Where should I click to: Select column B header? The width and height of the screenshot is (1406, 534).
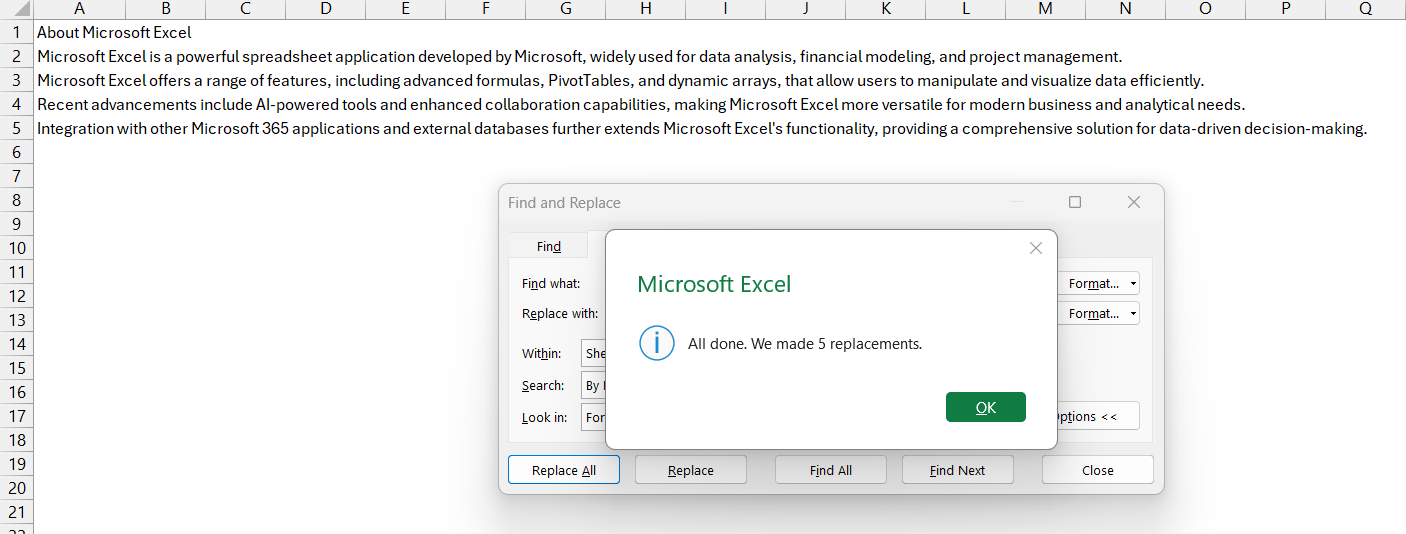[166, 9]
